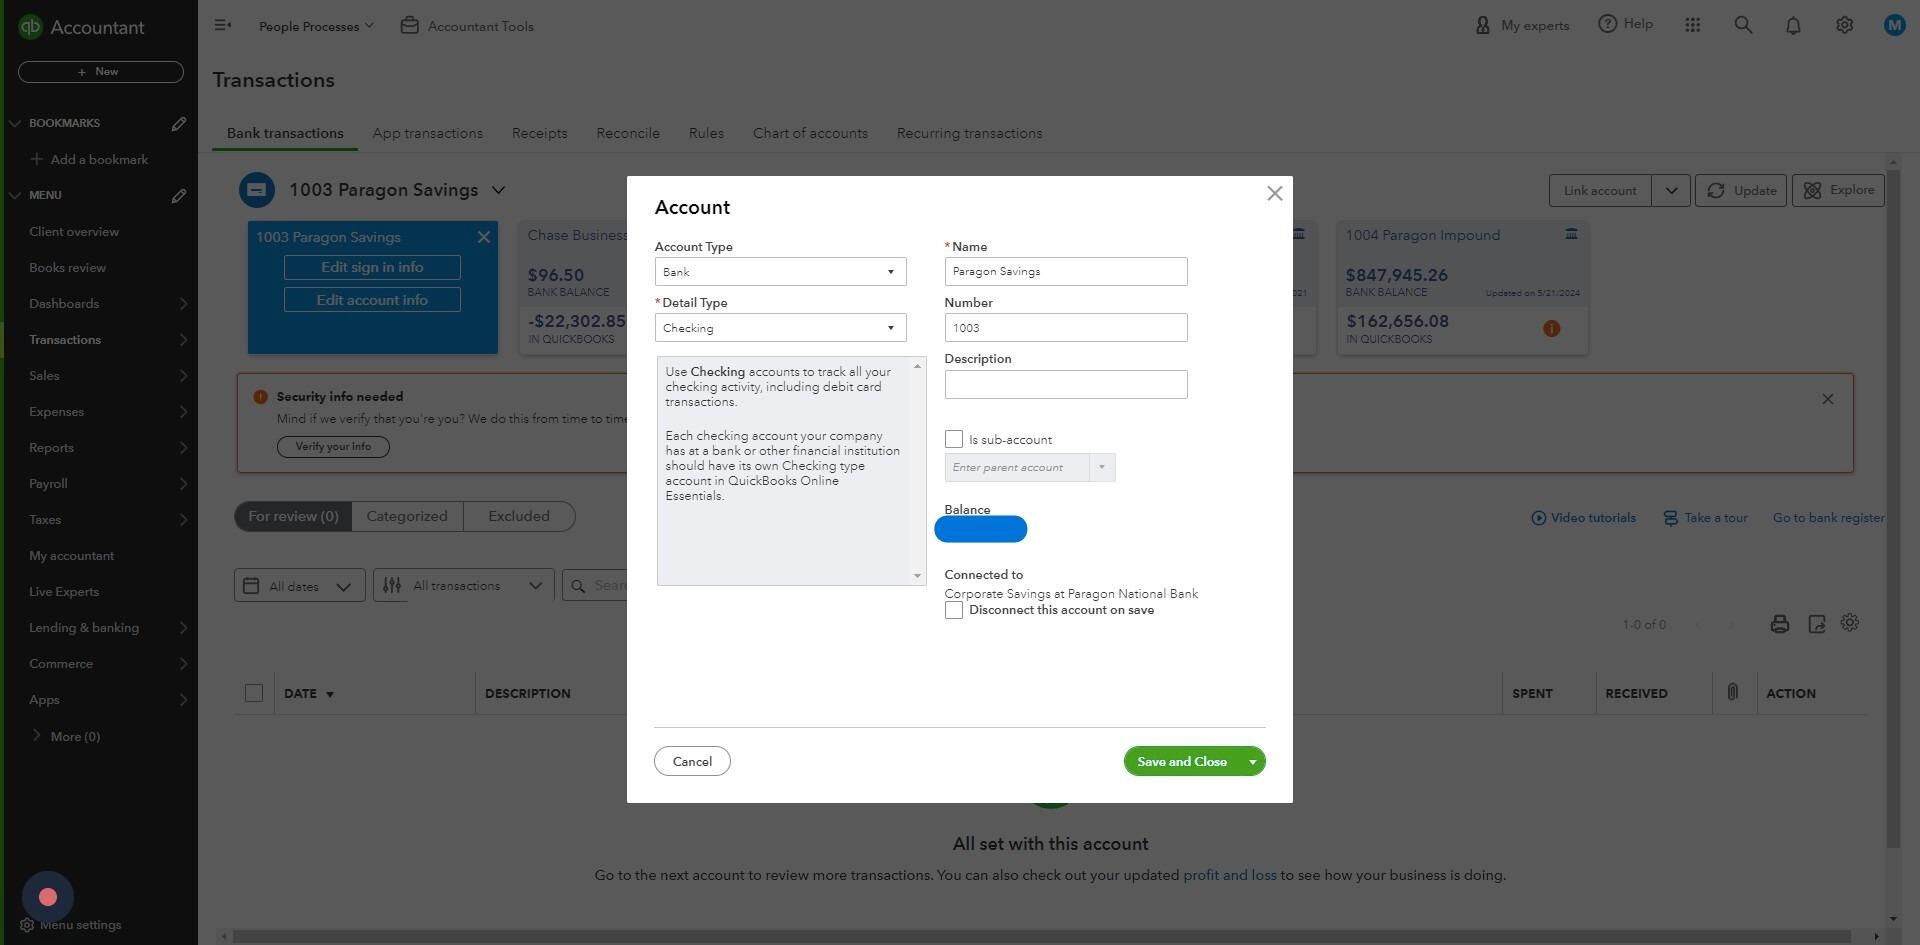
Task: Click the warning icon on Paragon Impound card
Action: [1552, 329]
